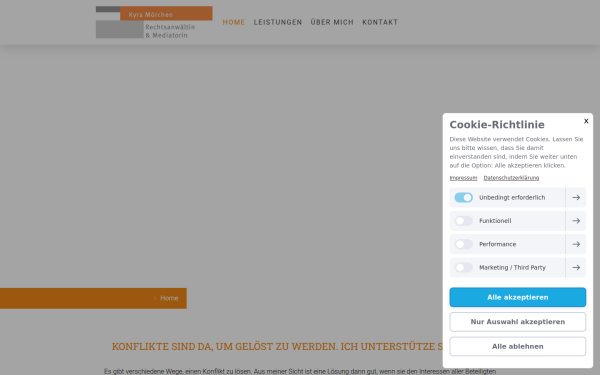Click the Marketing / Third Party label
600x375 pixels.
tap(512, 267)
